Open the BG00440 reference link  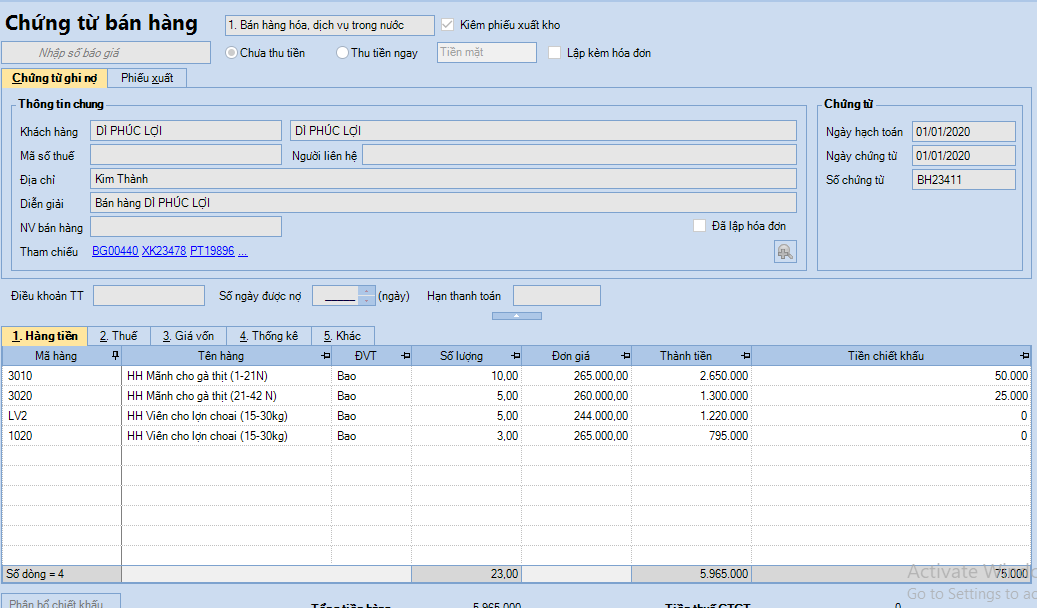115,251
